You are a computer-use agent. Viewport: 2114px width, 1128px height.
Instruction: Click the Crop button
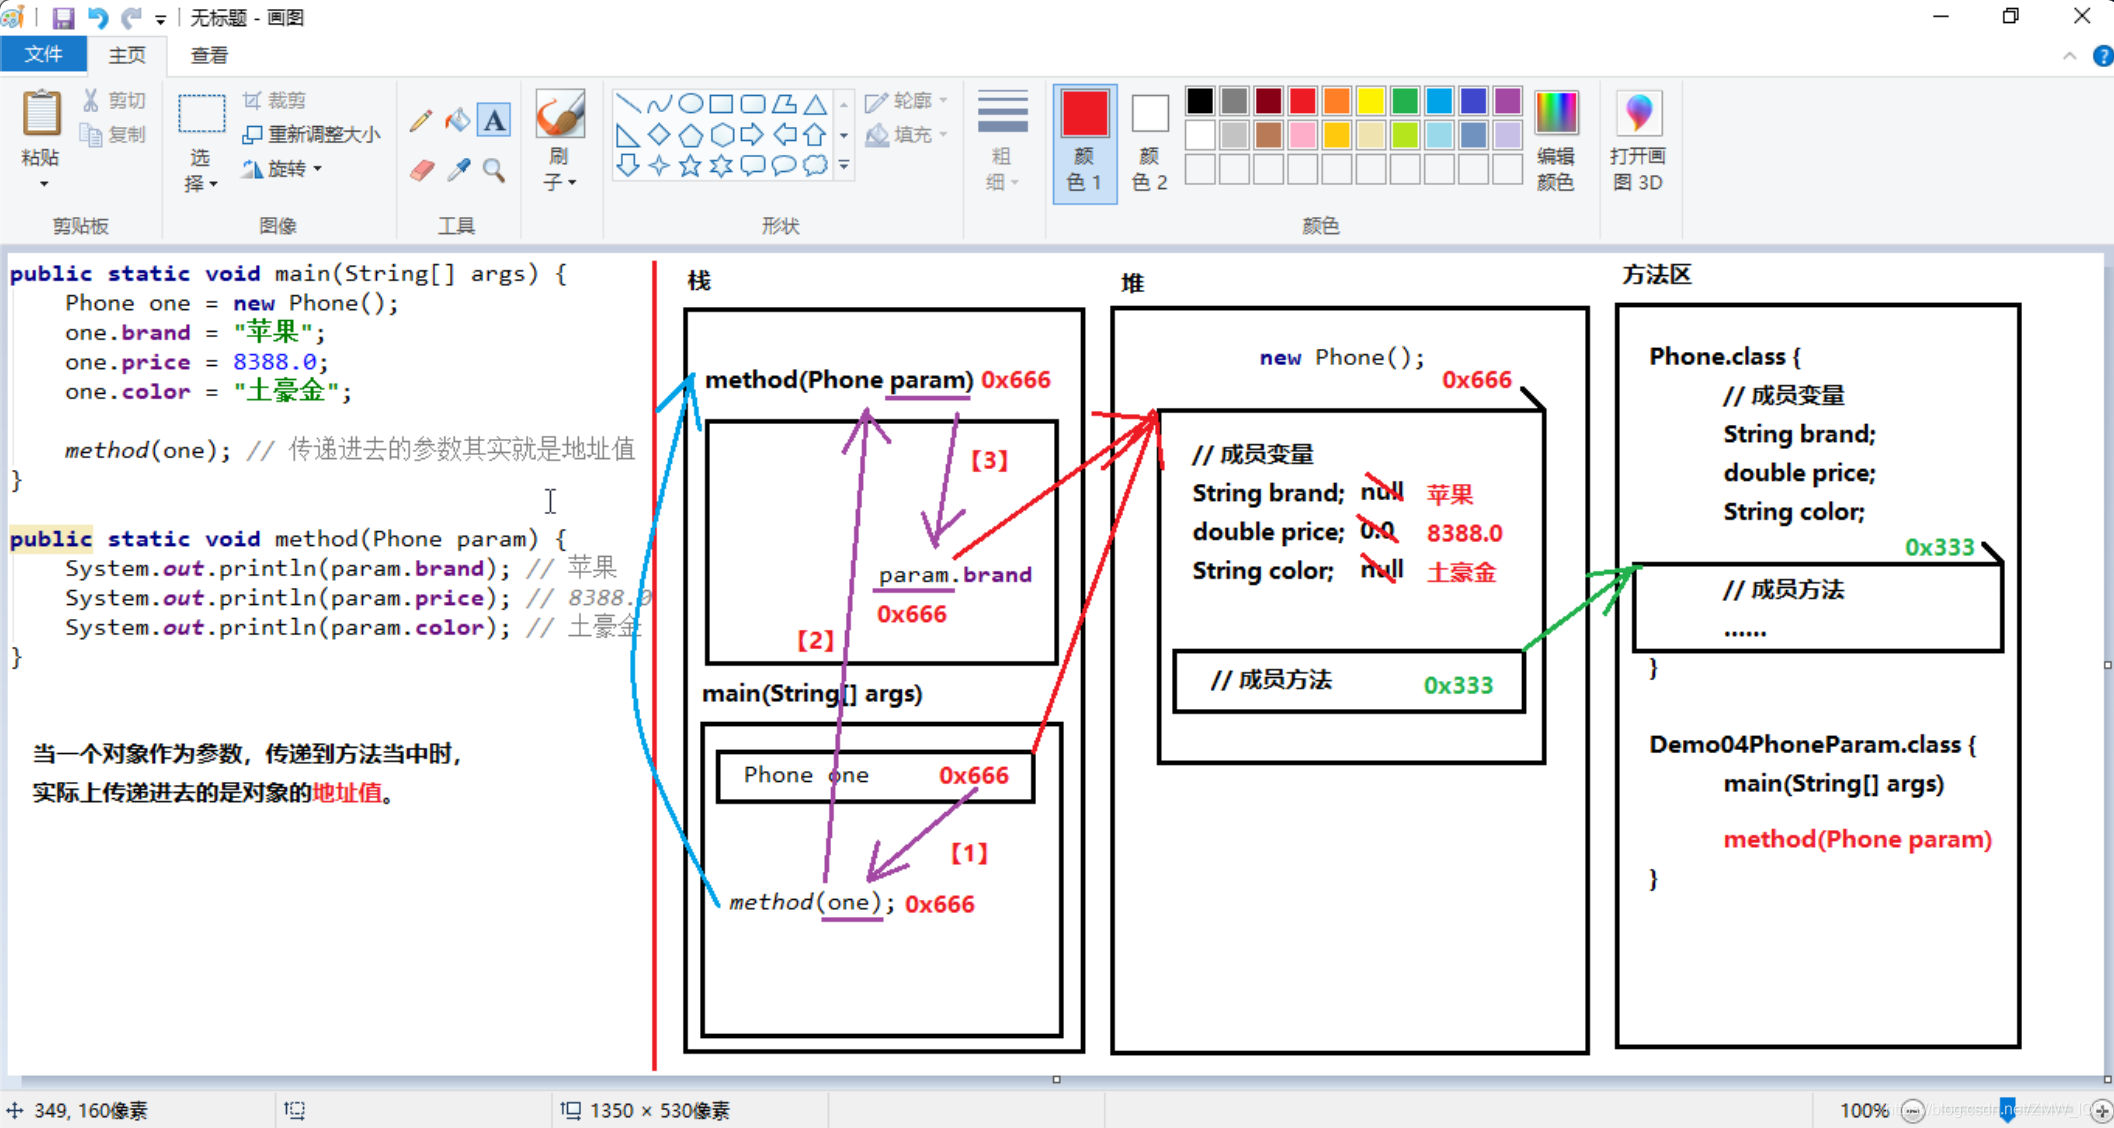click(275, 100)
